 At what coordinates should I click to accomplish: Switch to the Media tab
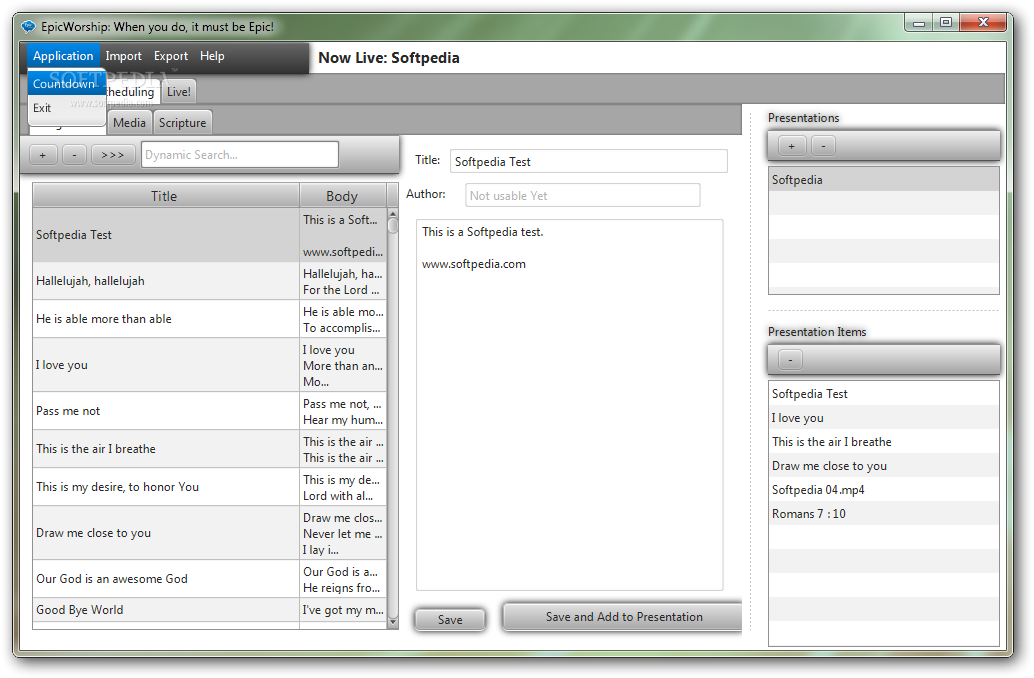(x=129, y=123)
